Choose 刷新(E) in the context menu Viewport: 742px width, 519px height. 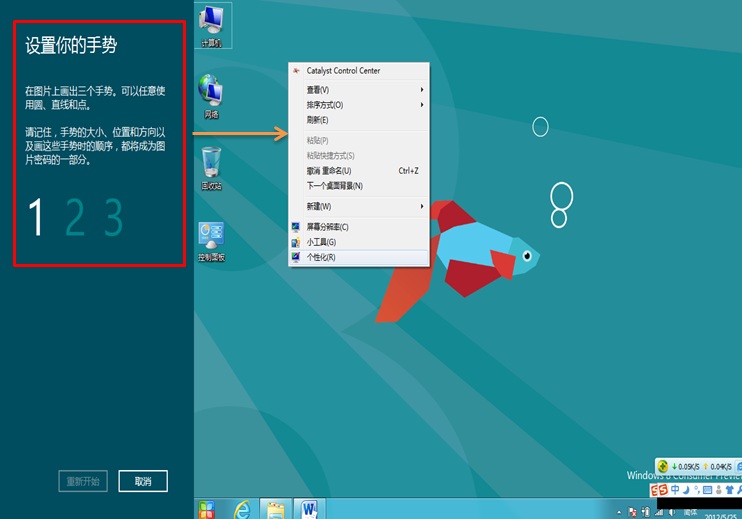[x=359, y=120]
